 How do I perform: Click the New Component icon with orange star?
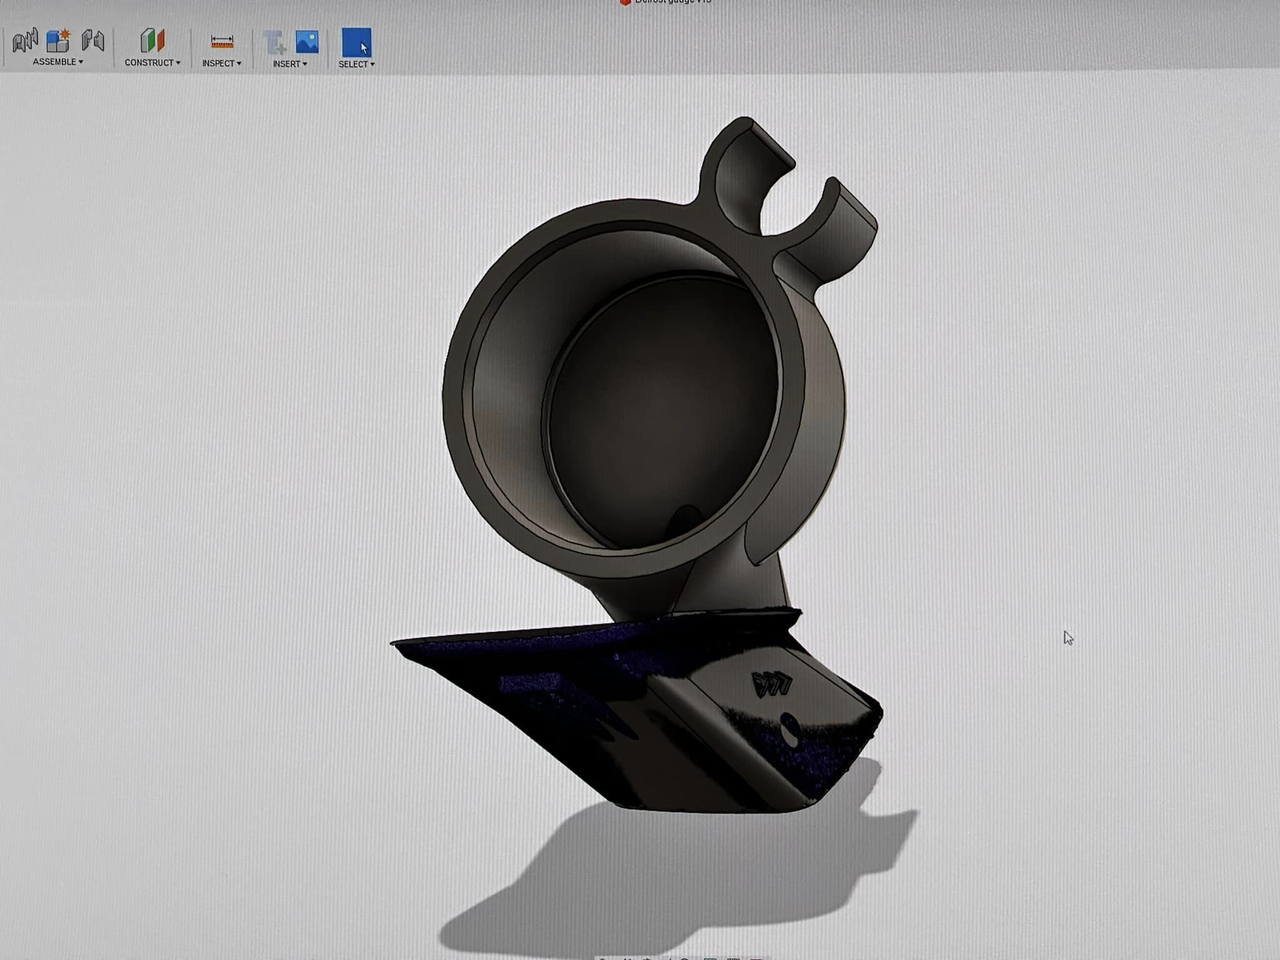(58, 41)
